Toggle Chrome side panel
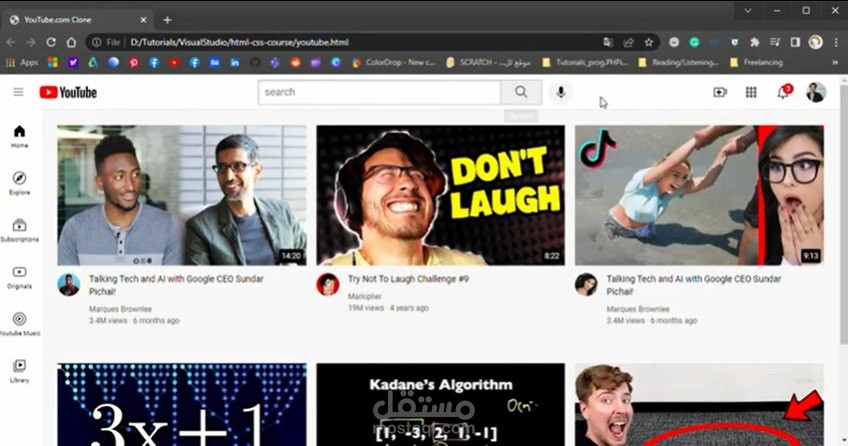Viewport: 848px width, 446px height. [x=795, y=42]
